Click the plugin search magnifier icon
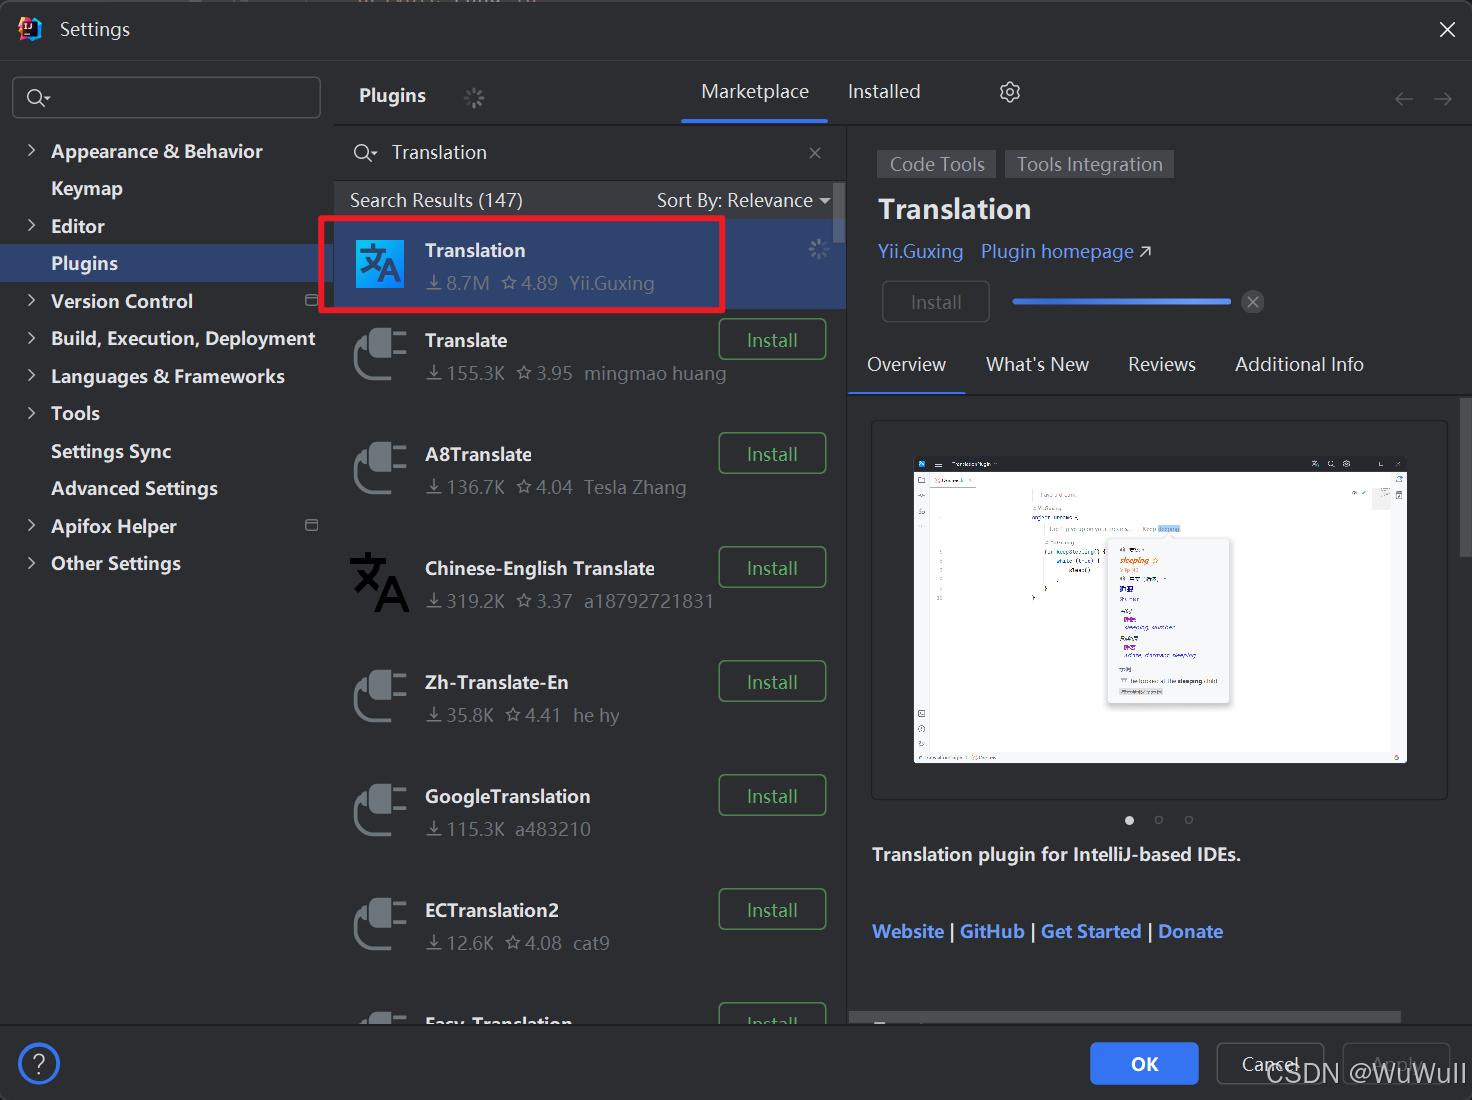 [x=365, y=153]
